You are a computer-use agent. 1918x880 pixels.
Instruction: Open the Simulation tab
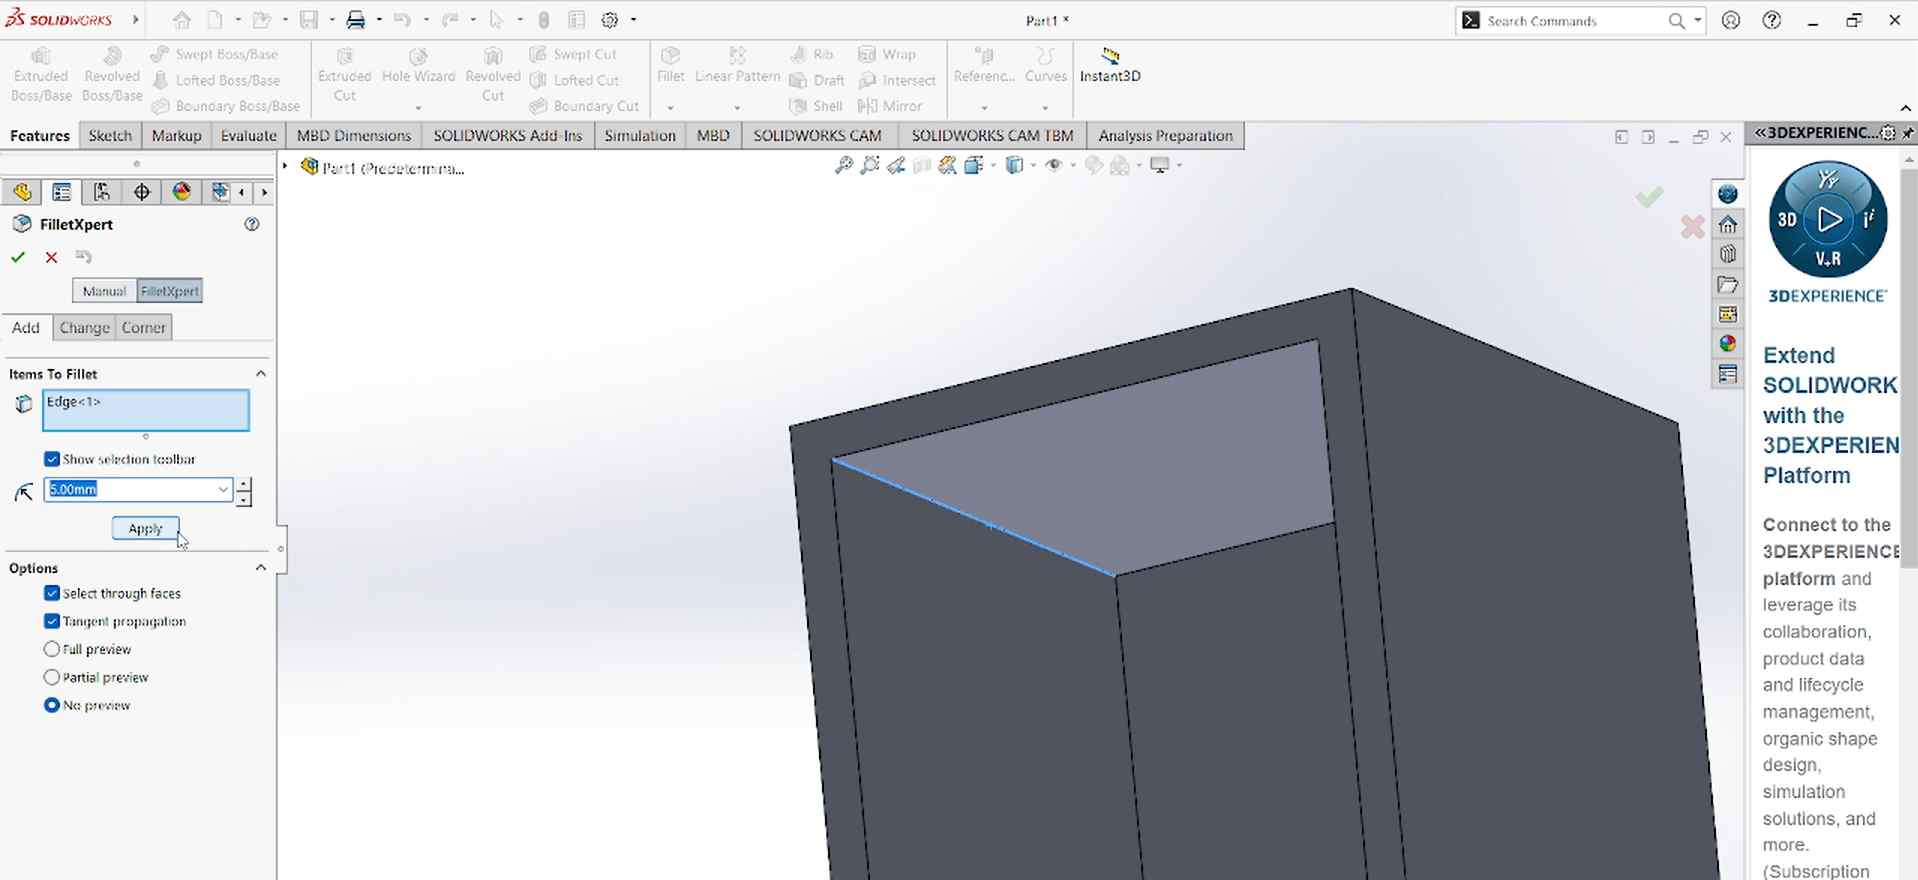coord(640,136)
